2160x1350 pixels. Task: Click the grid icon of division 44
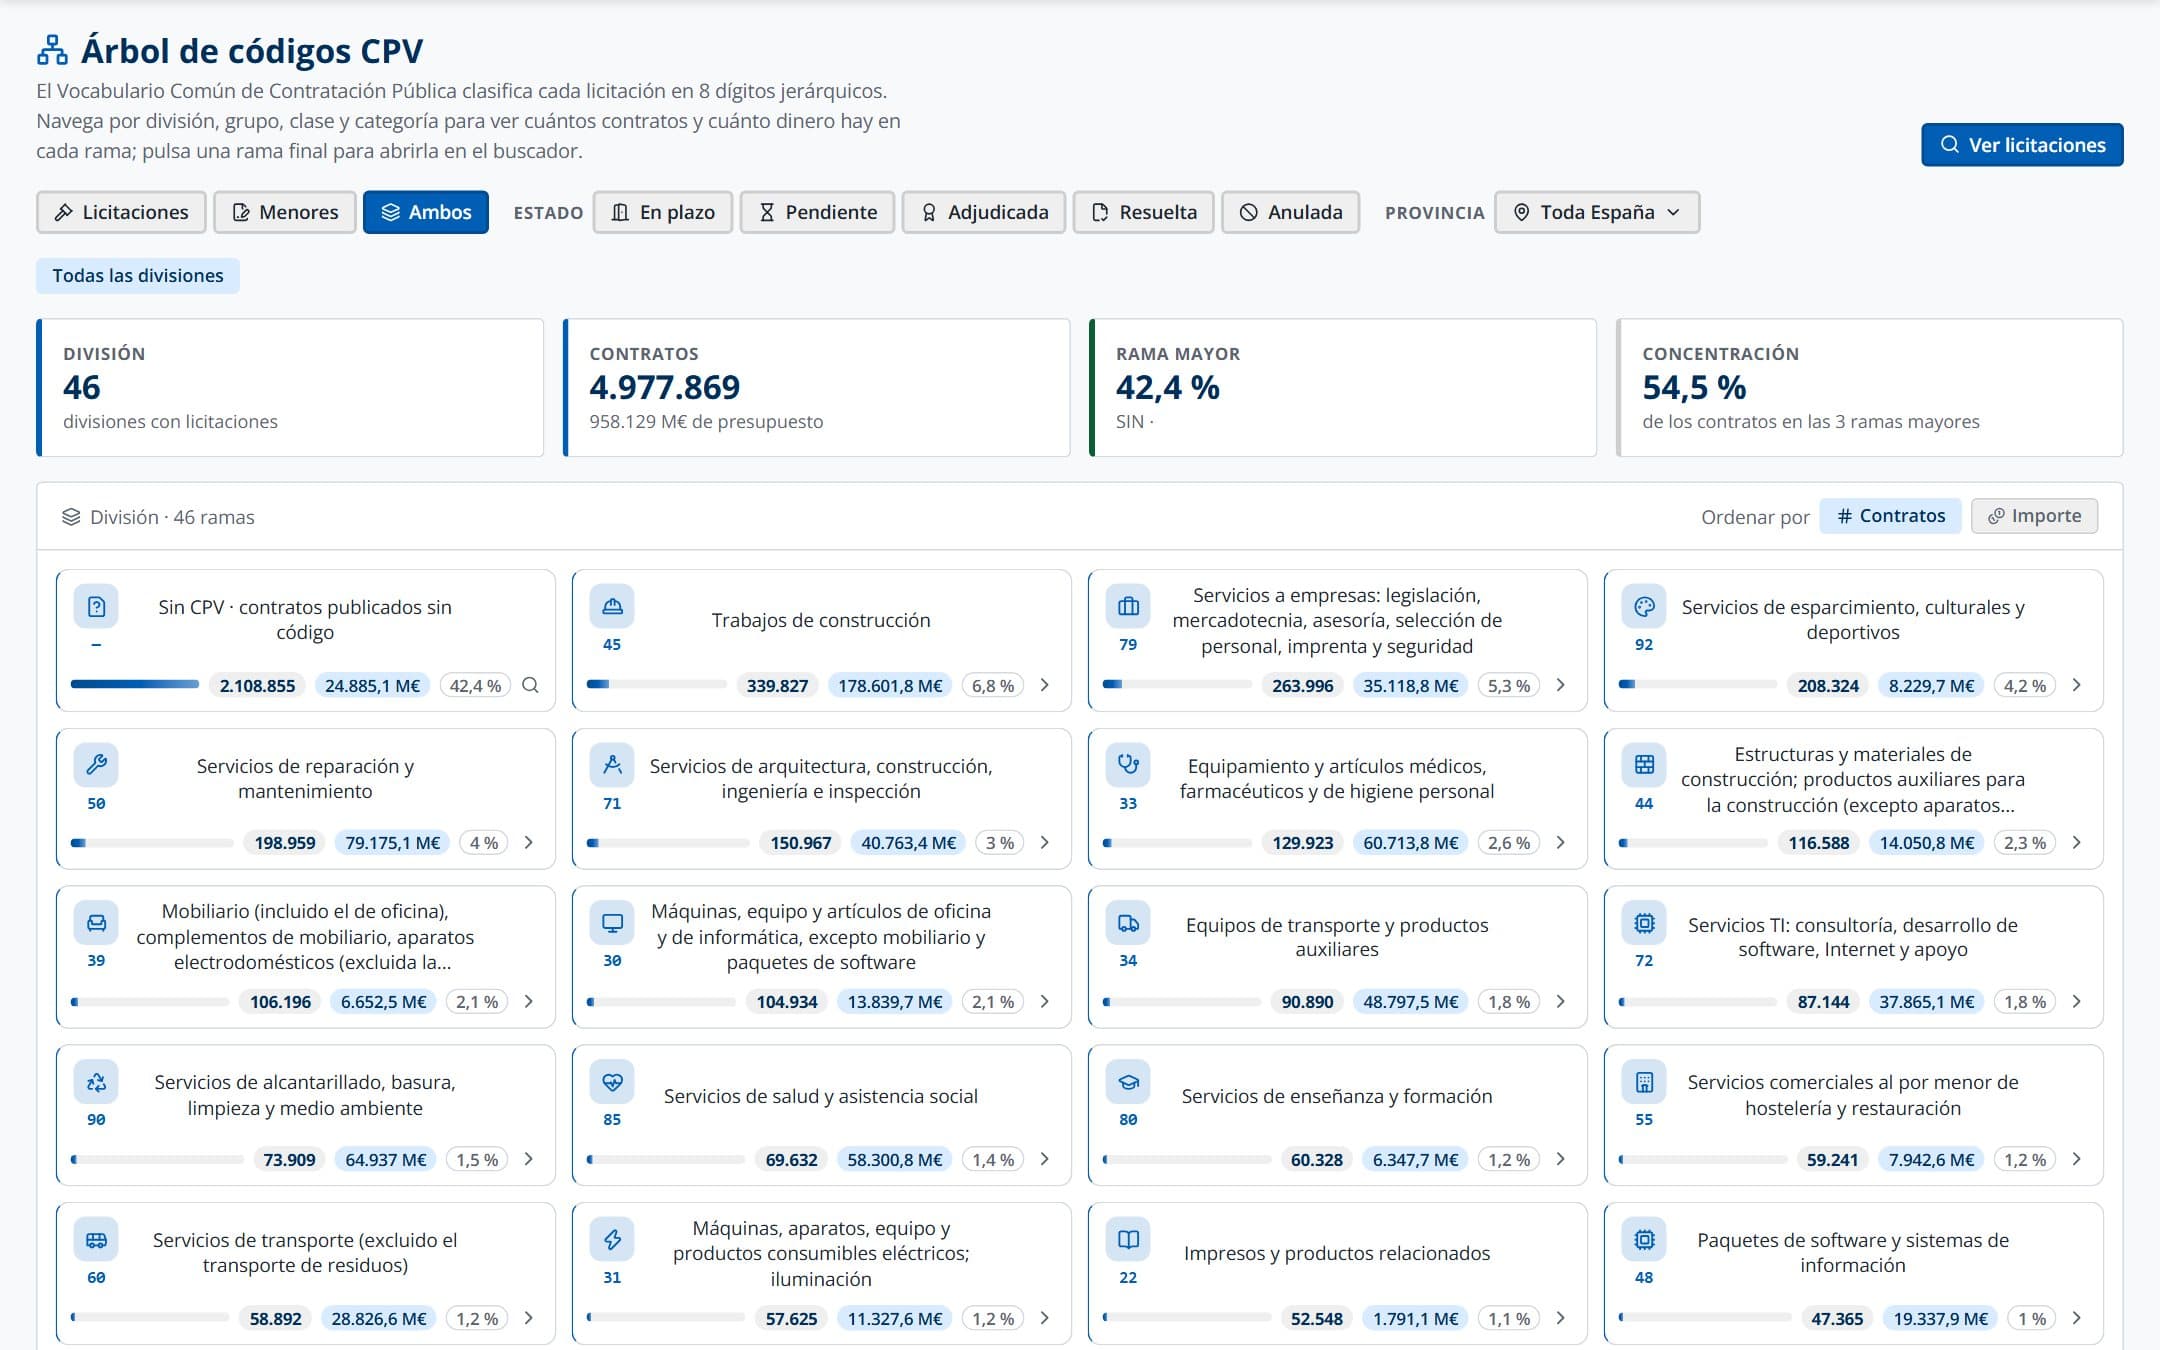pos(1644,765)
